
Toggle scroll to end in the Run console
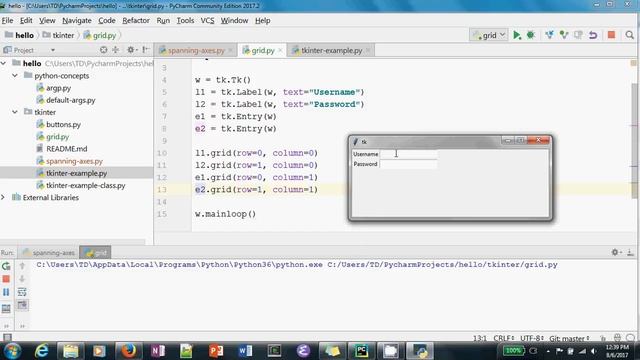tap(22, 305)
